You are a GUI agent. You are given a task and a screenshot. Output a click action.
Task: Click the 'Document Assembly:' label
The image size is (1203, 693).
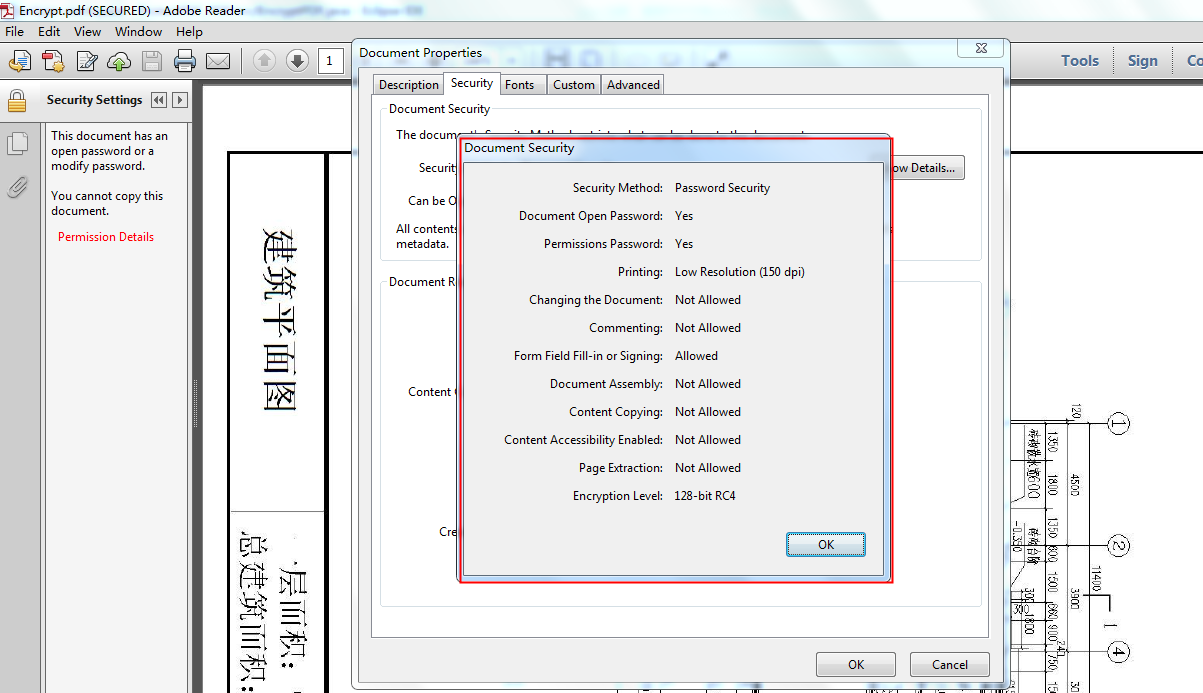(x=606, y=384)
